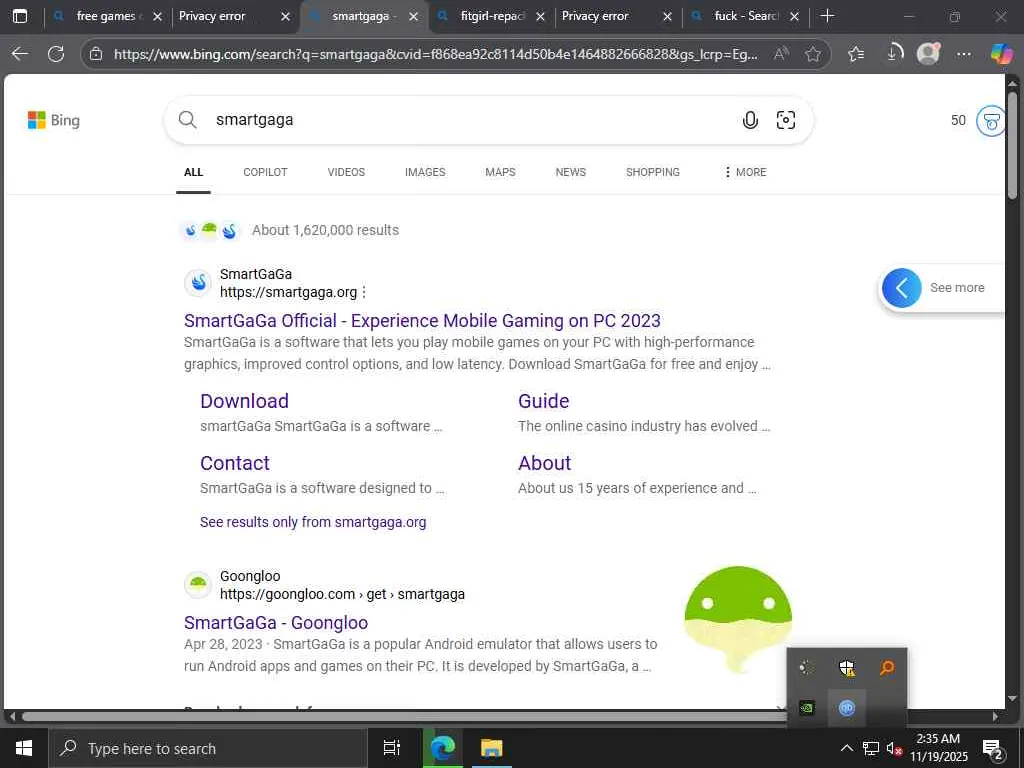Open Edge settings and more menu

963,54
